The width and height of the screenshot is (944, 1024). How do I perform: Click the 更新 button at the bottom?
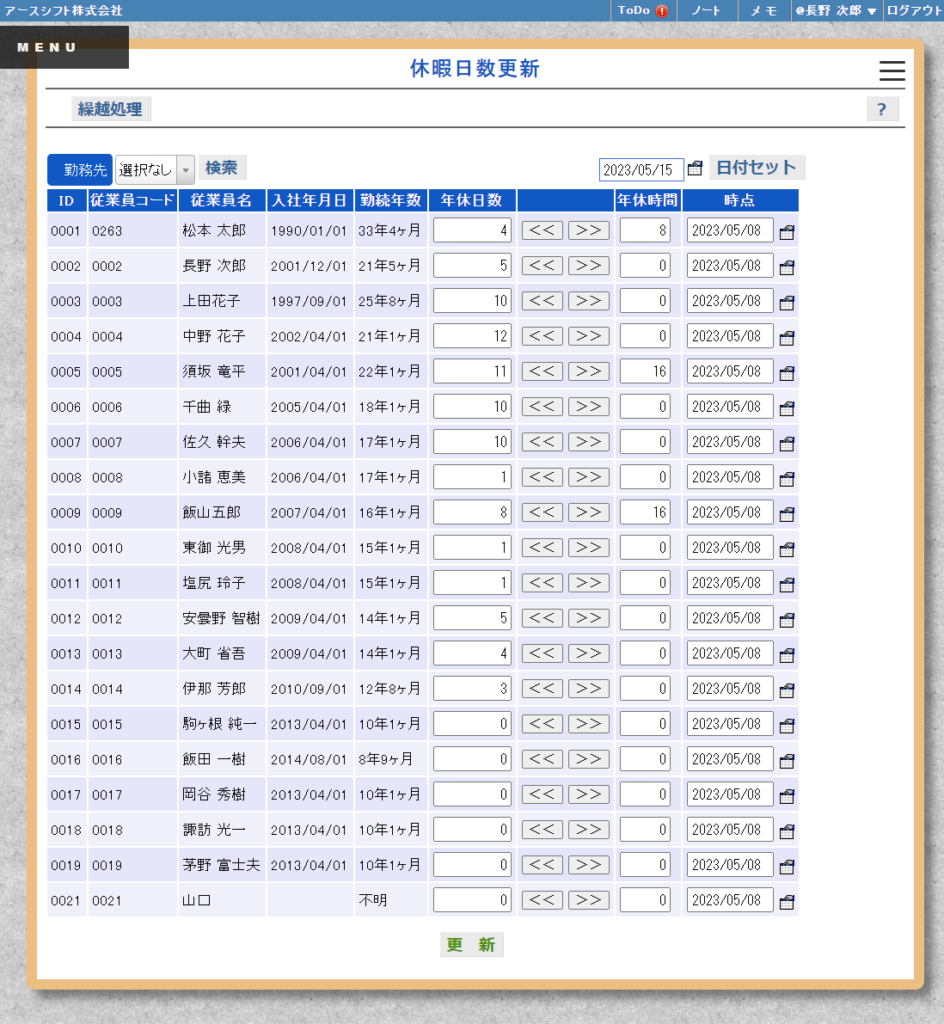471,944
